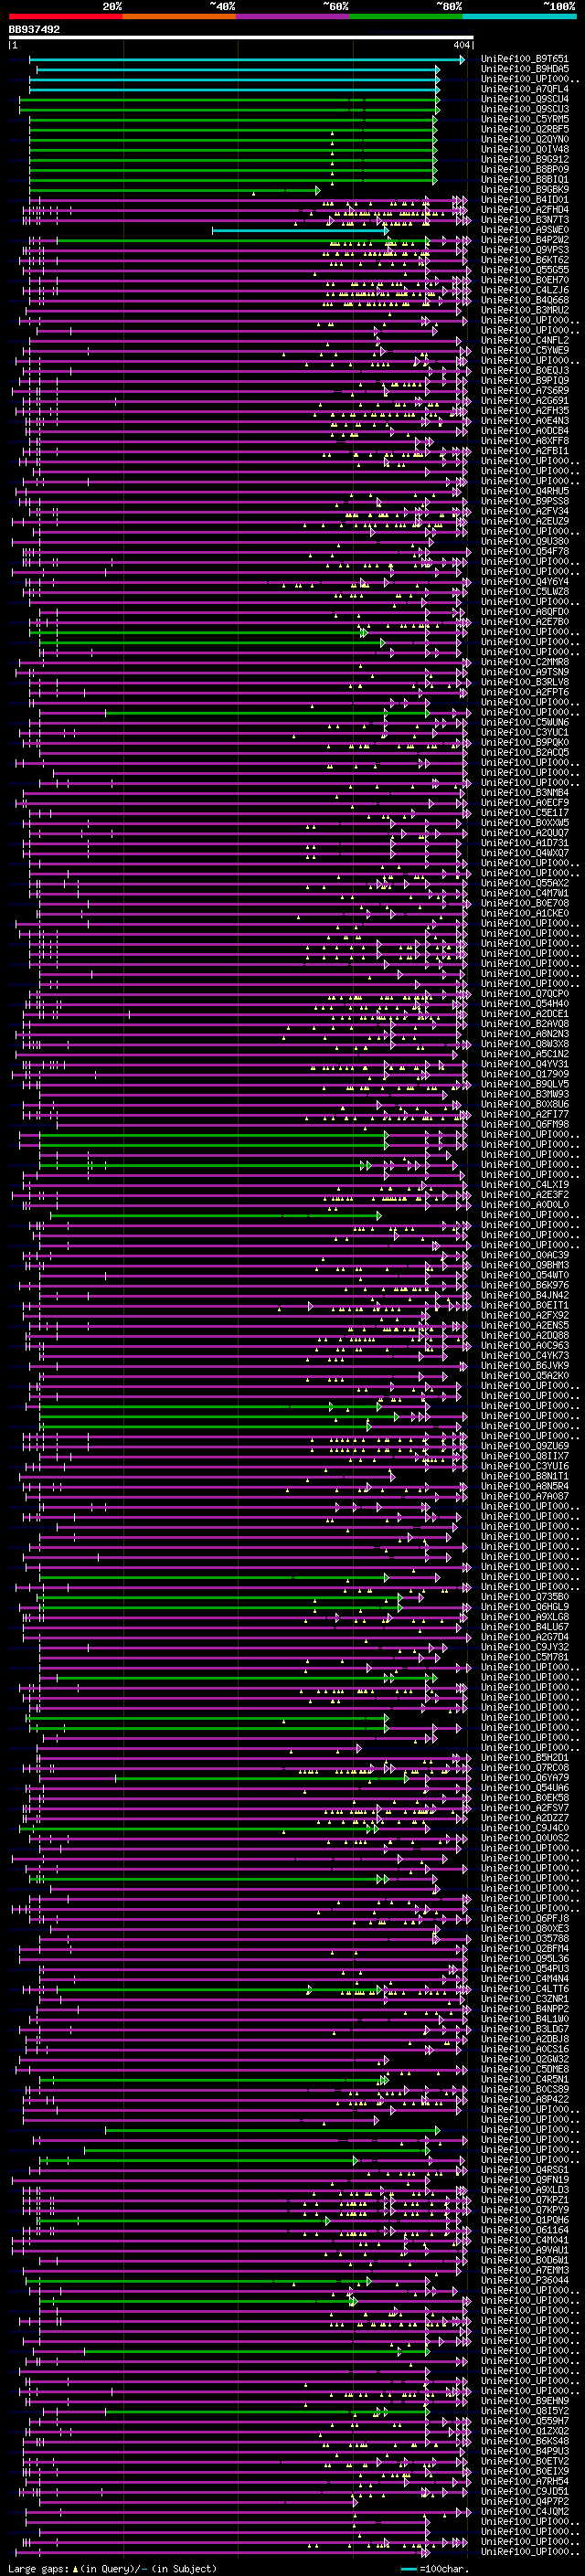Click the UniRef100_A9SWE0 label
Image resolution: width=585 pixels, height=2576 pixels.
[525, 230]
